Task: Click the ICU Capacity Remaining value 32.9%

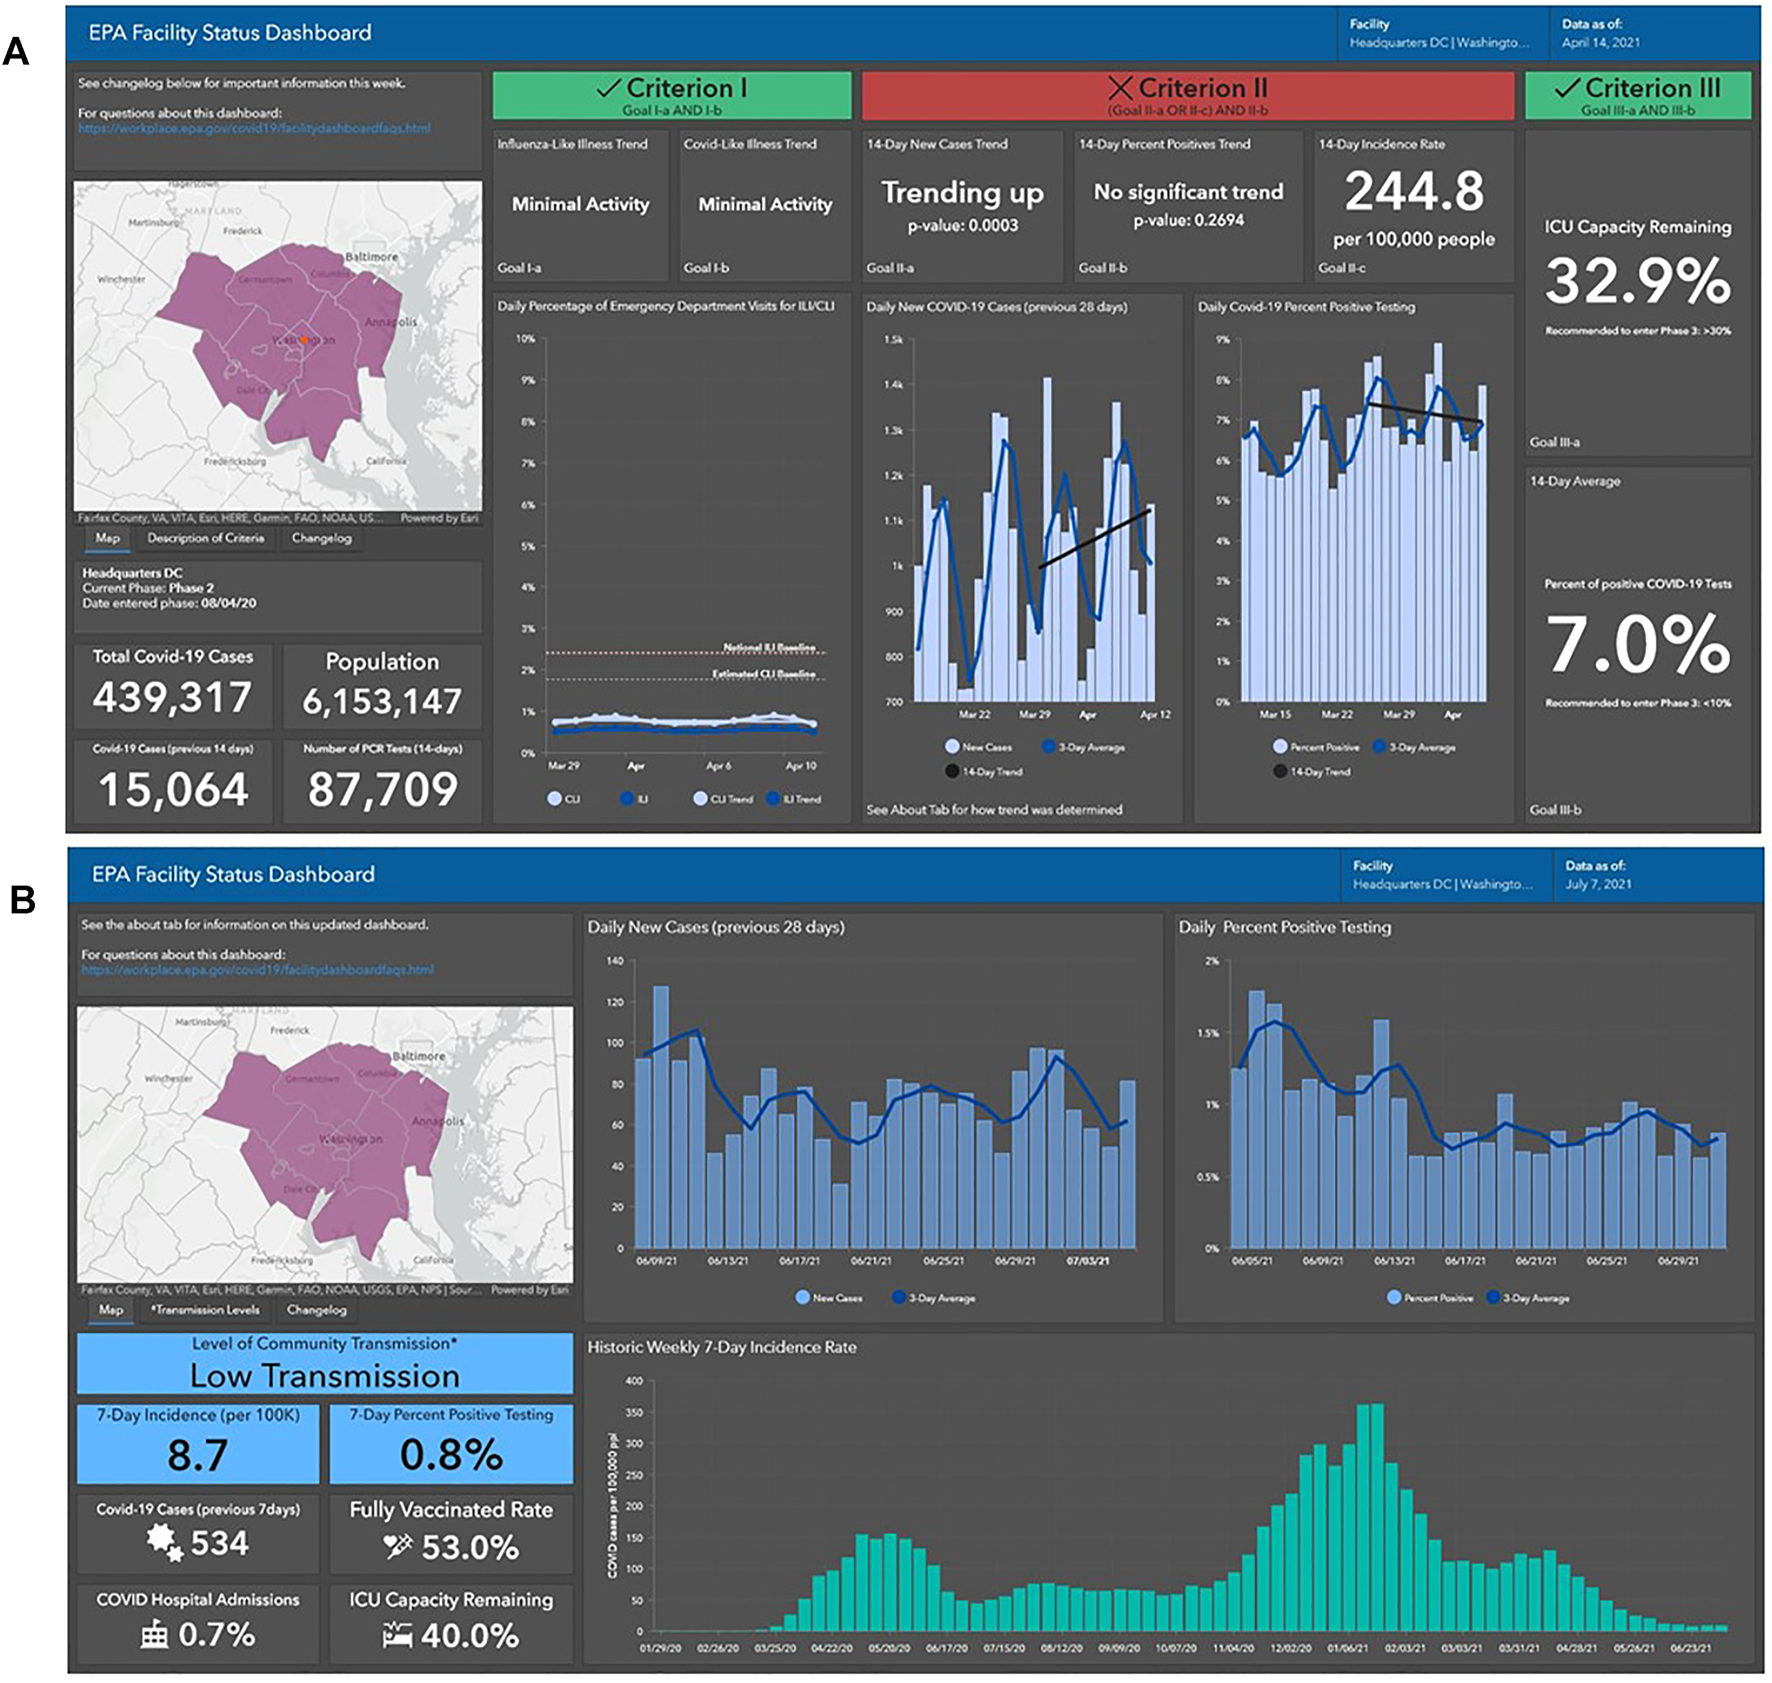Action: (1638, 280)
